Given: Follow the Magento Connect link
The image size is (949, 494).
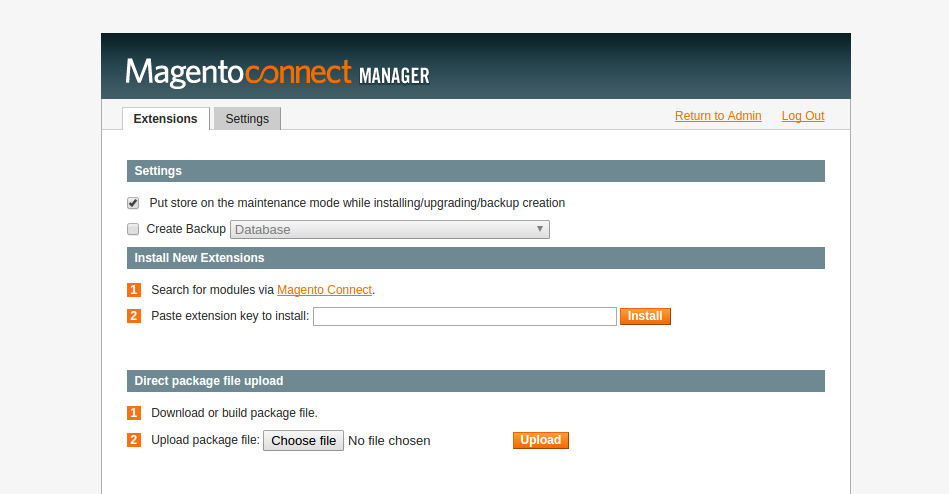Looking at the screenshot, I should tap(324, 290).
